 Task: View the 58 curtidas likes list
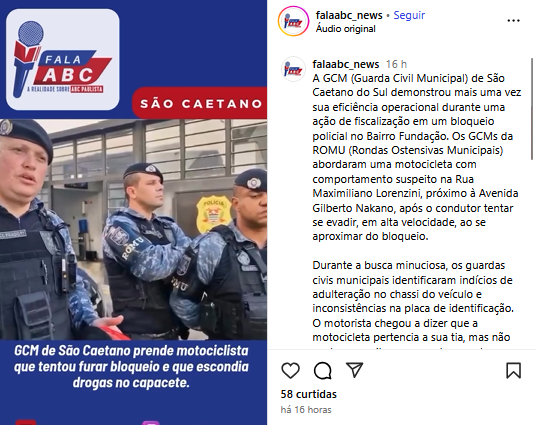309,394
